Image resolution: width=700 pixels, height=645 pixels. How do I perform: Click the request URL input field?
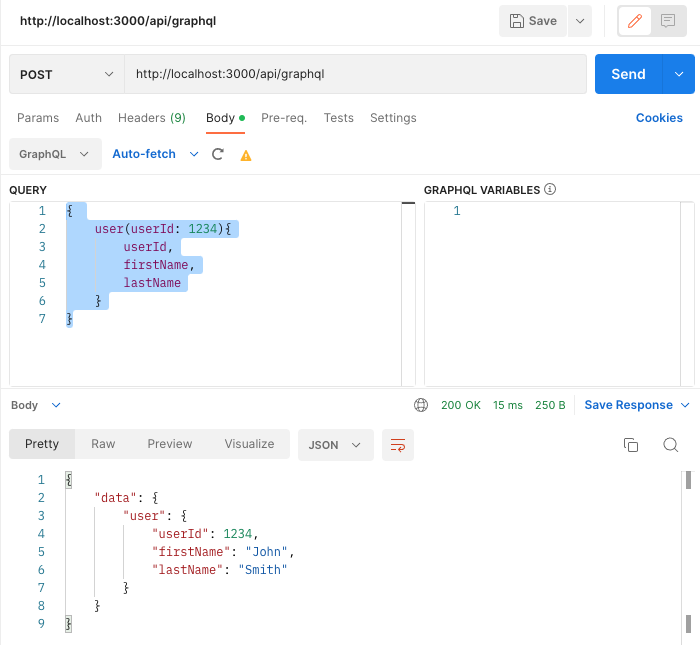pos(355,74)
